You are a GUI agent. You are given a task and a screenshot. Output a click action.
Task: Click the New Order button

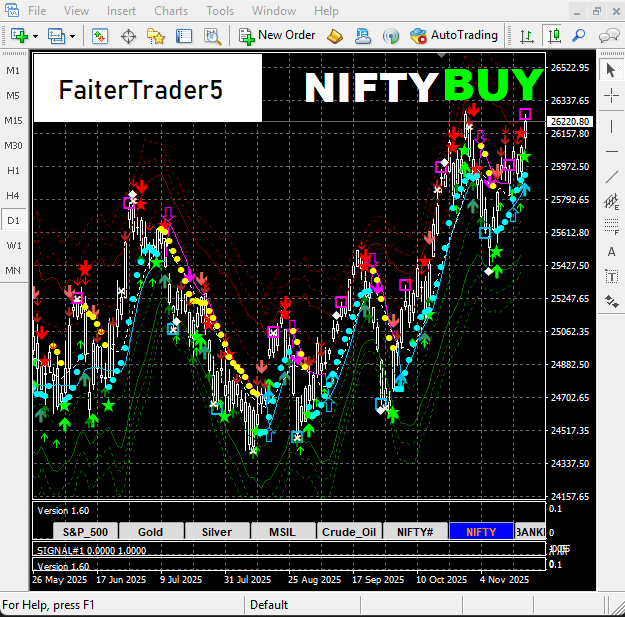pos(277,36)
